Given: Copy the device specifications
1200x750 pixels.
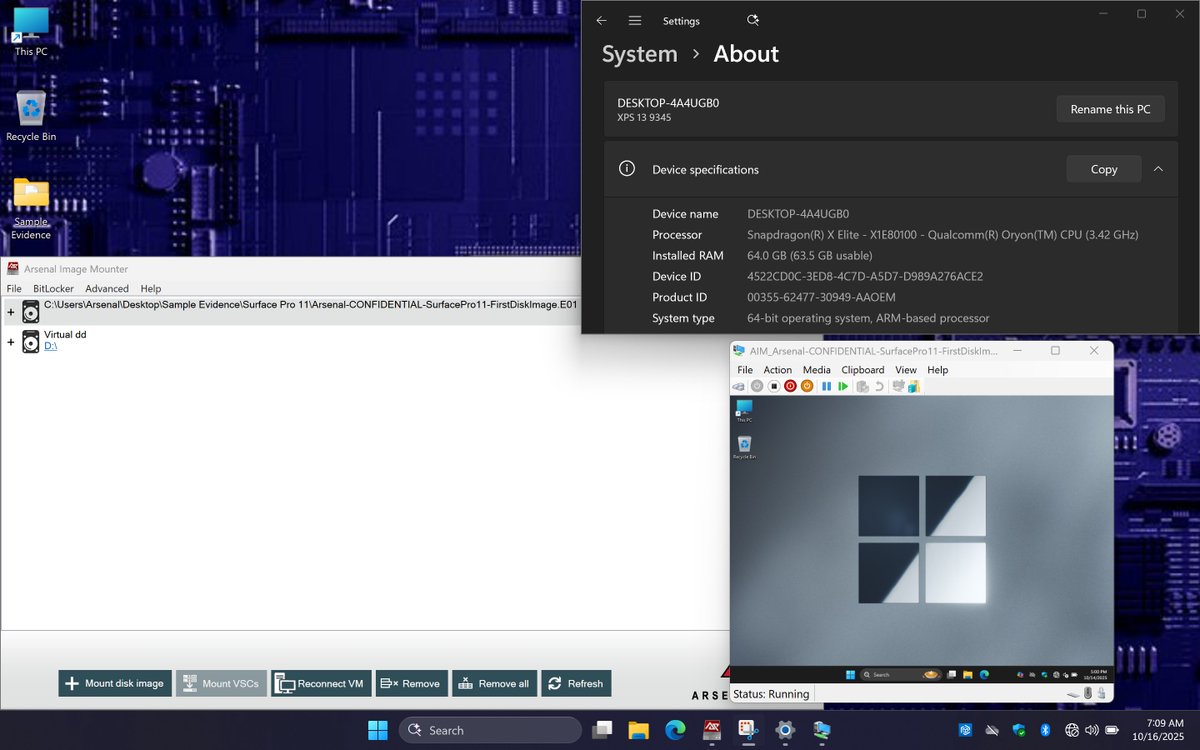Looking at the screenshot, I should click(1104, 169).
